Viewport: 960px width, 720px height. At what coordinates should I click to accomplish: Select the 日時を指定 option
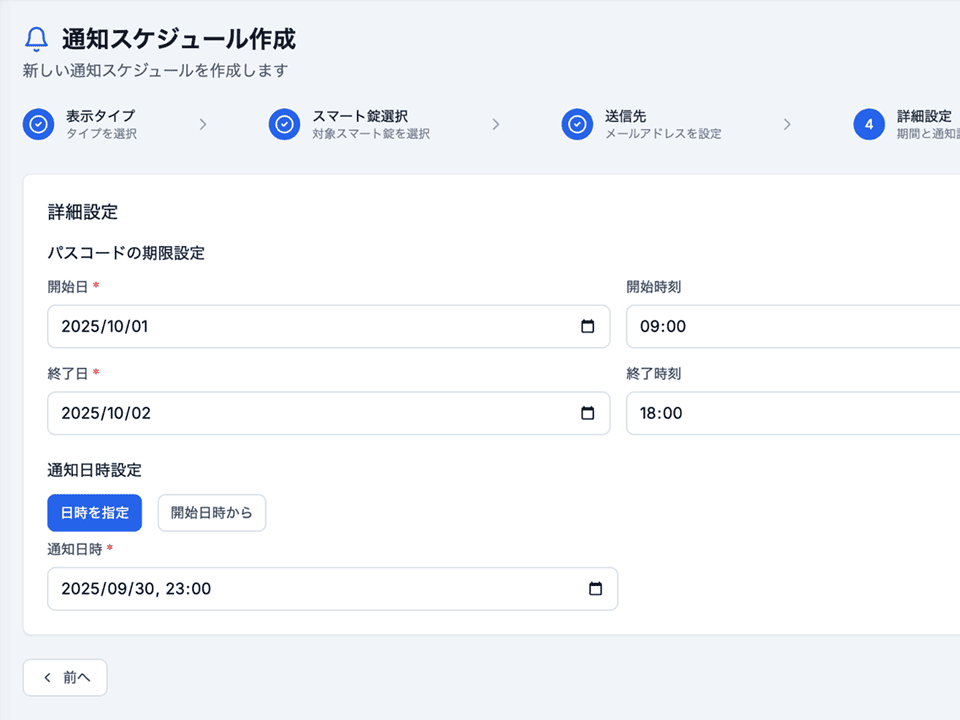(95, 513)
